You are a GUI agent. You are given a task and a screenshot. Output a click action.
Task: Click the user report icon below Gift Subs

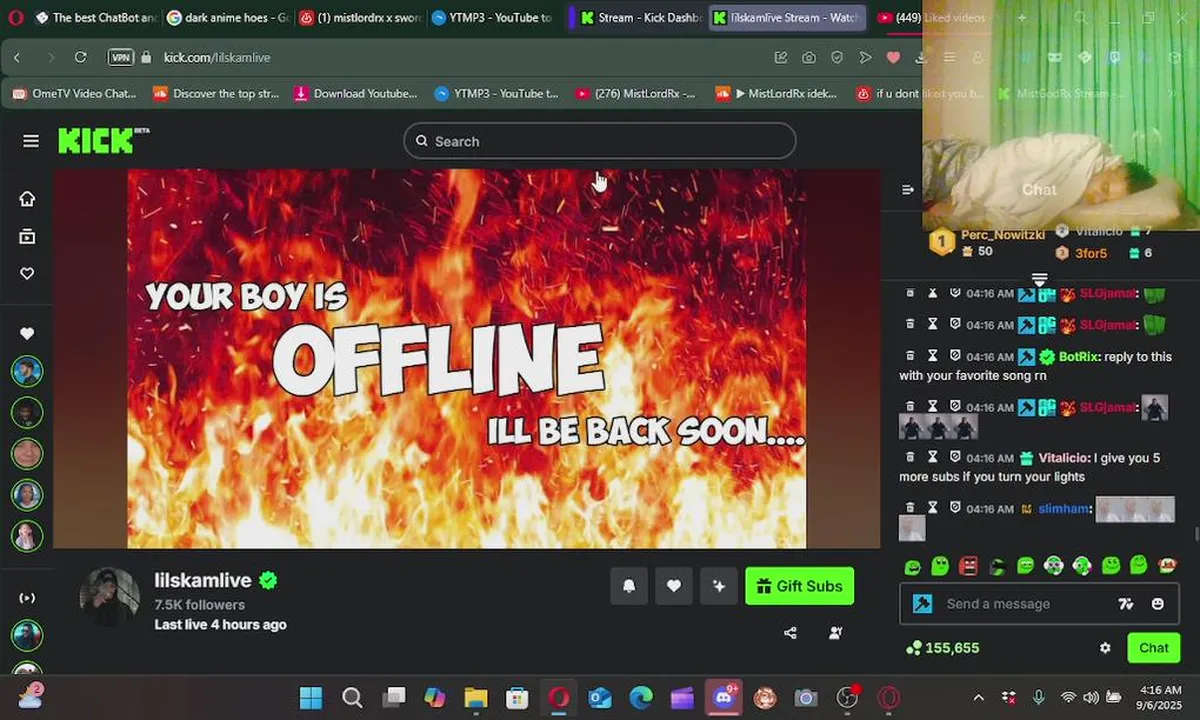pyautogui.click(x=836, y=632)
